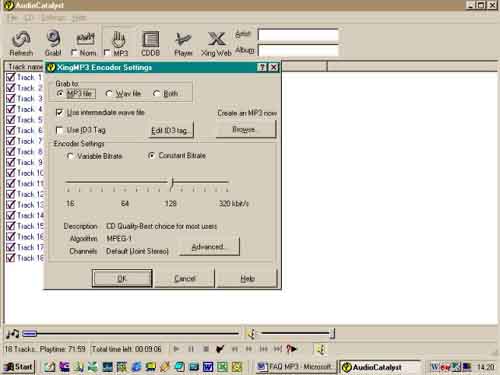
Task: Click the bitrate slider thumb at 128
Action: click(172, 183)
